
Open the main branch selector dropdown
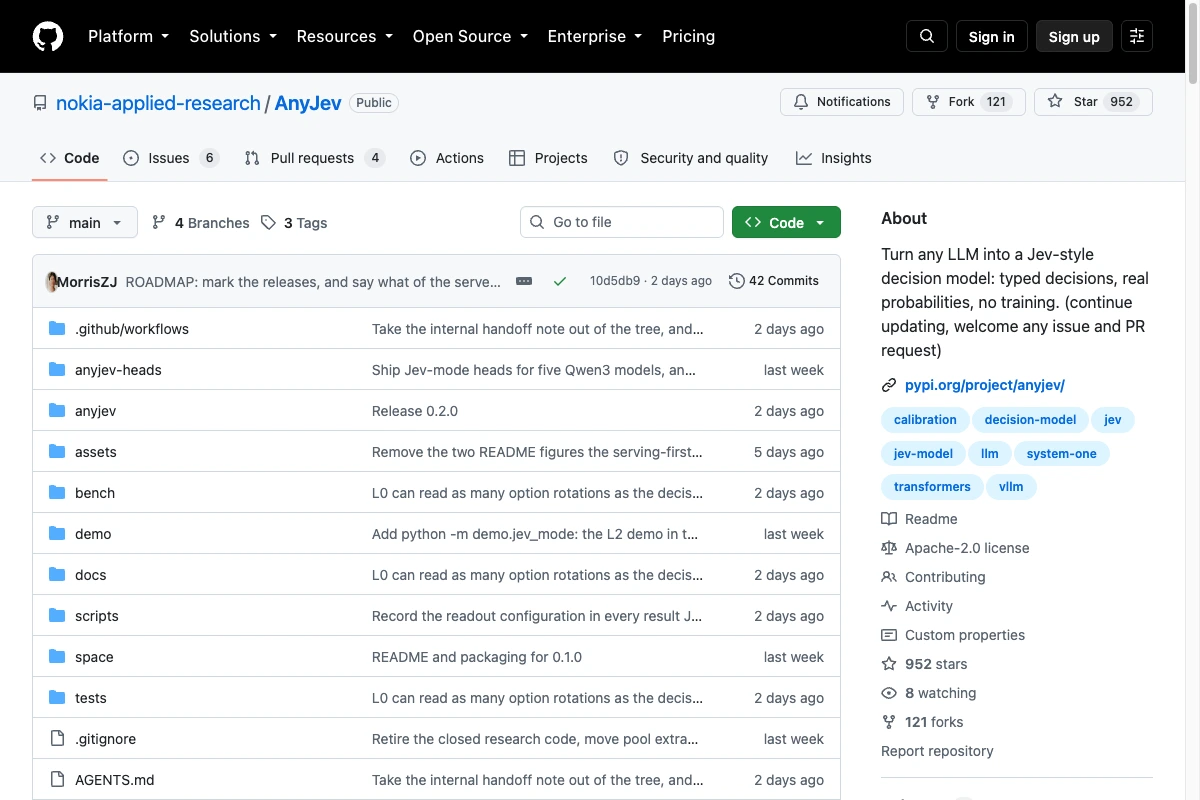tap(85, 223)
